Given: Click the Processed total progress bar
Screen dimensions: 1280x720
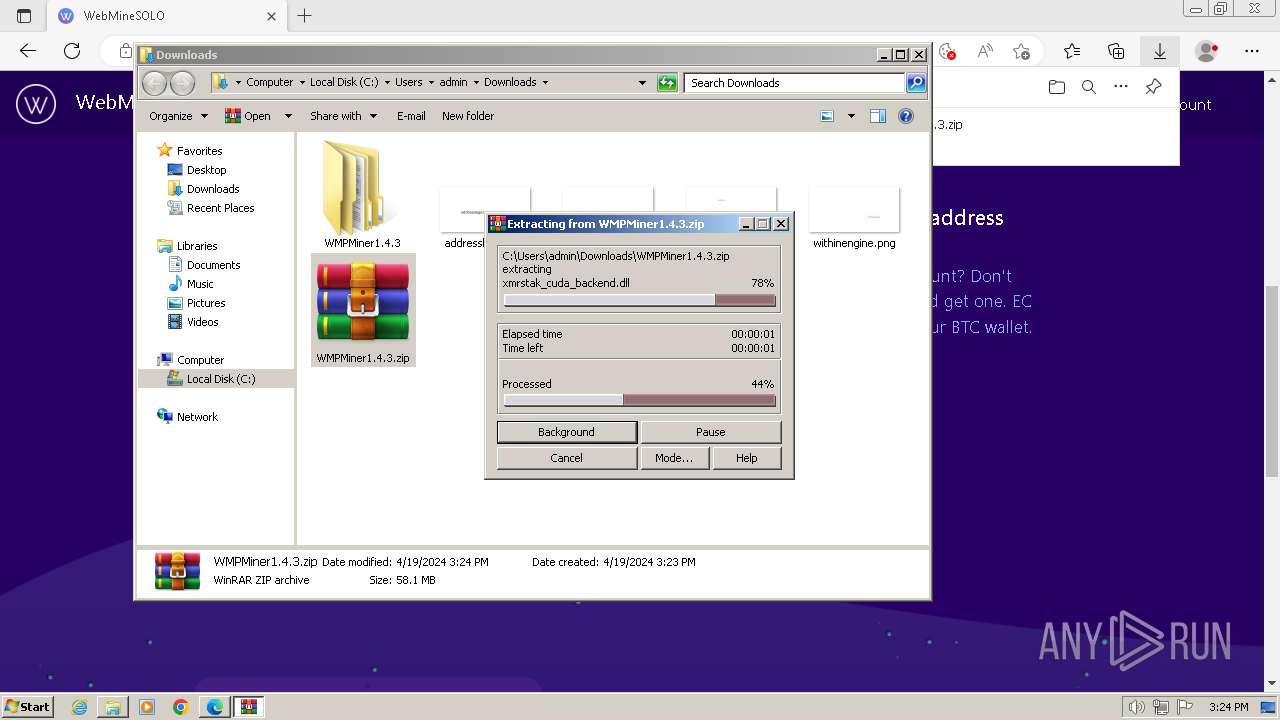Looking at the screenshot, I should [639, 400].
